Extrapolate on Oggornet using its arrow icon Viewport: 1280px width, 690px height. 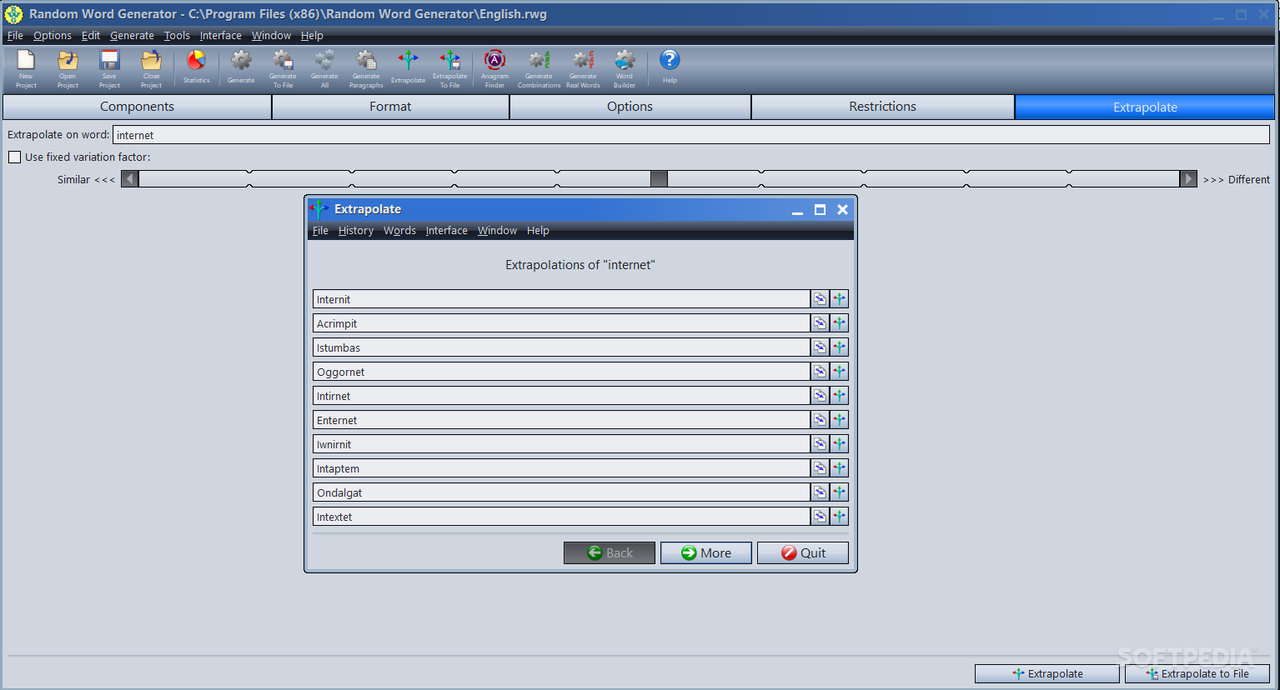[840, 371]
